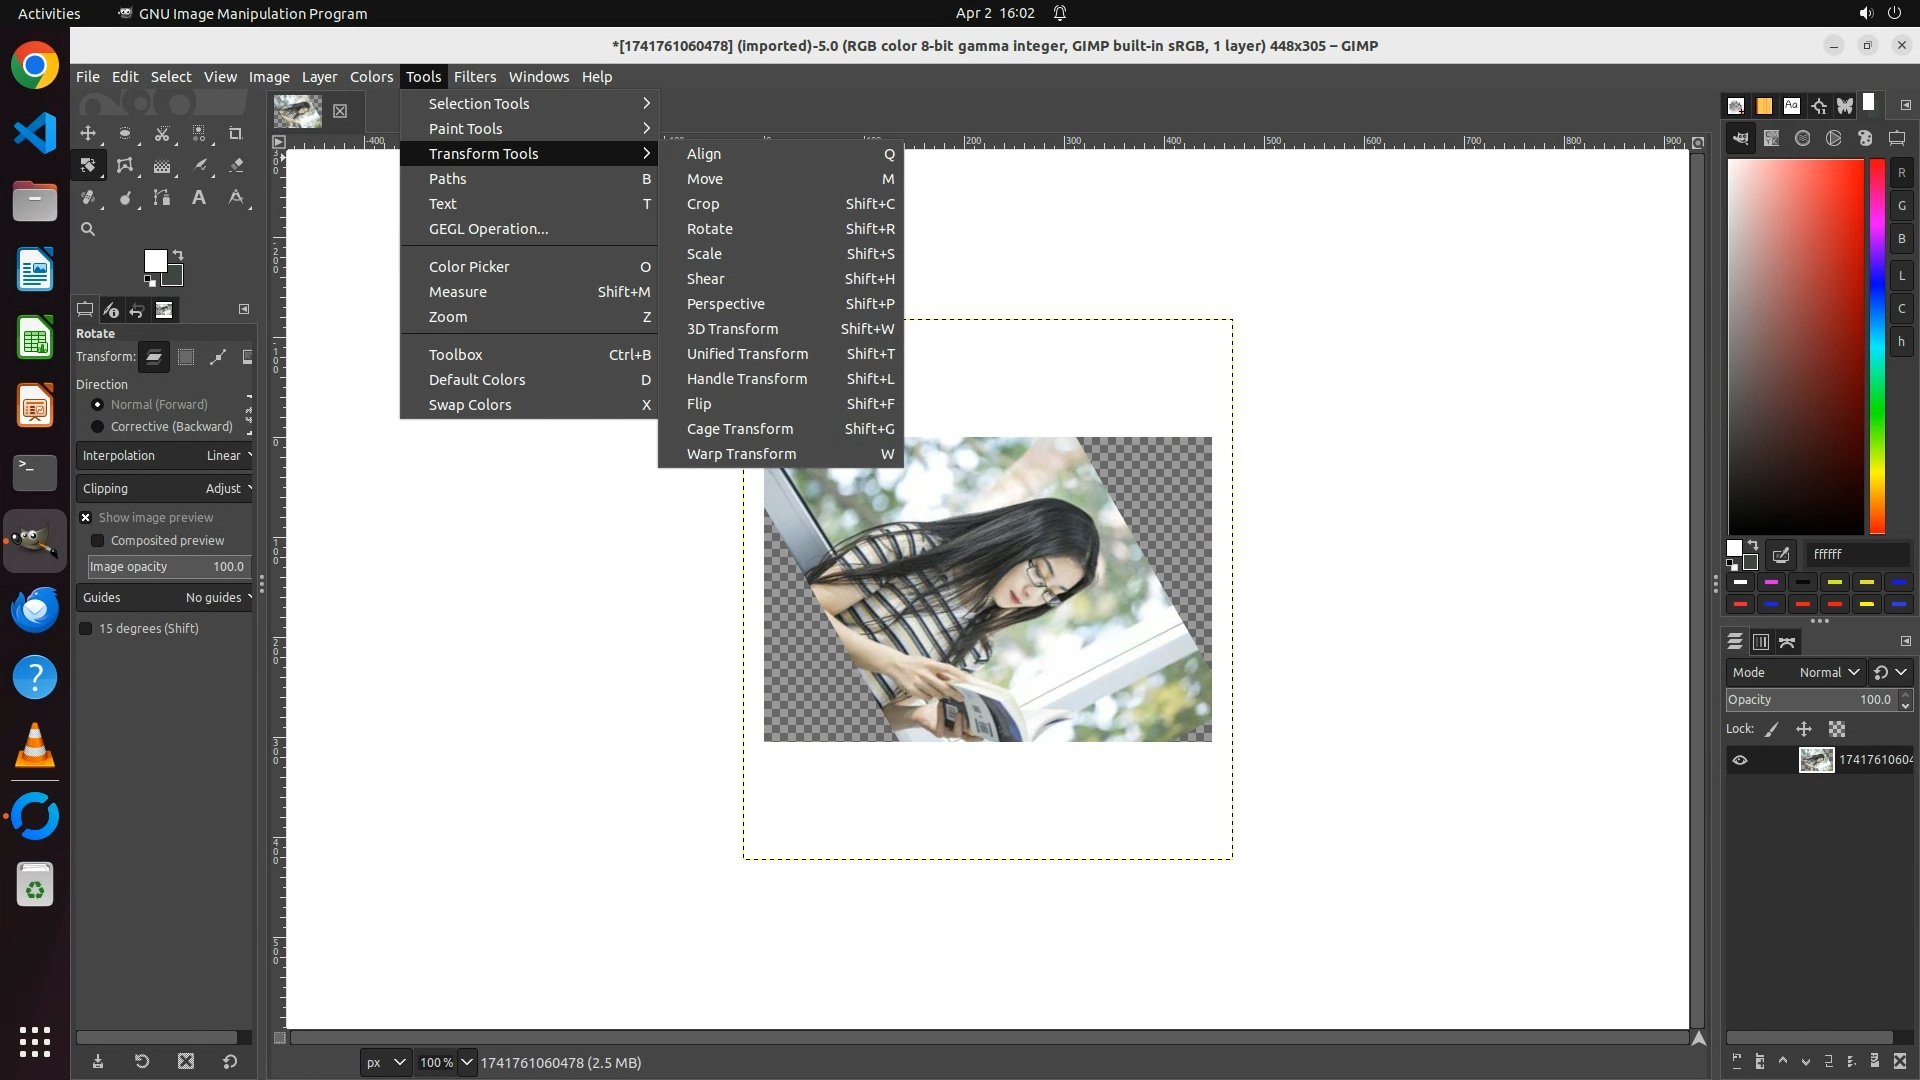Select the Move tool in toolbox
This screenshot has width=1920, height=1080.
[88, 133]
